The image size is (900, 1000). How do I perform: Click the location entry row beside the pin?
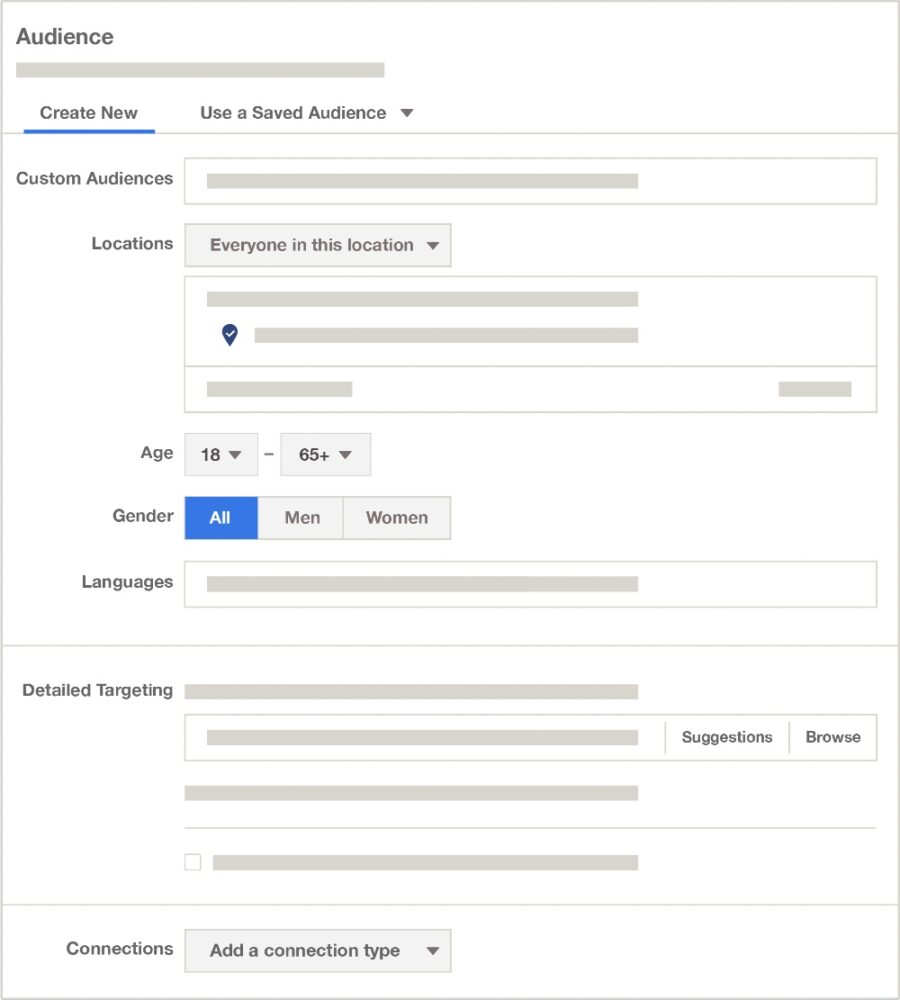447,334
